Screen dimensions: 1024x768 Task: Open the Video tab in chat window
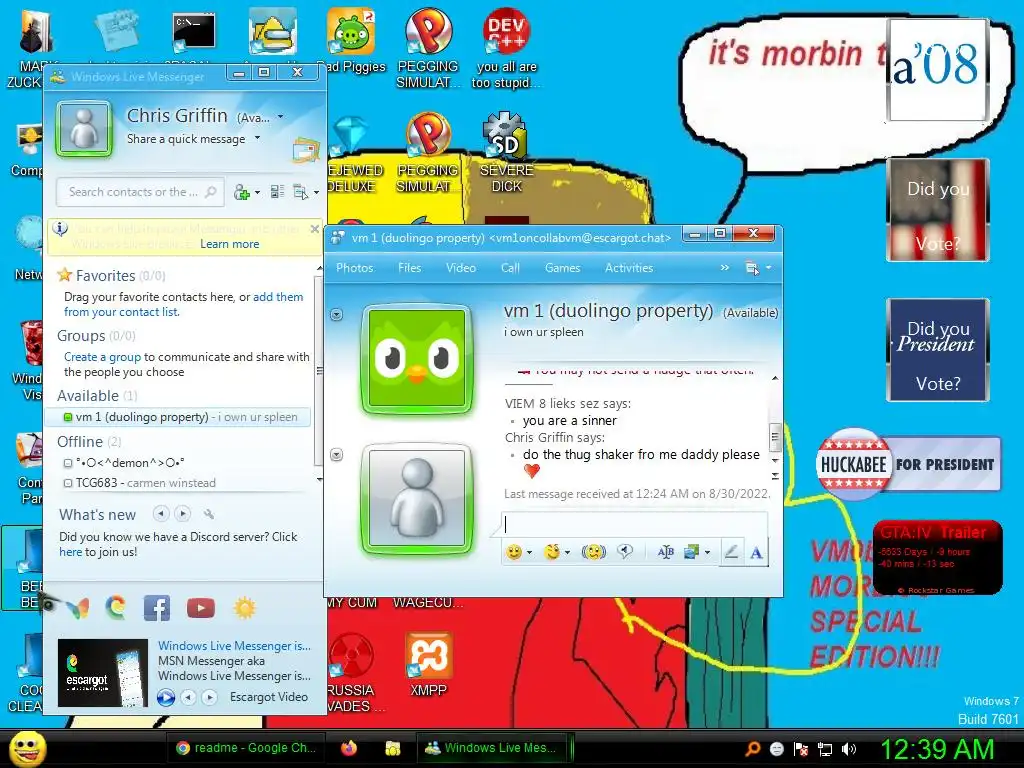460,268
